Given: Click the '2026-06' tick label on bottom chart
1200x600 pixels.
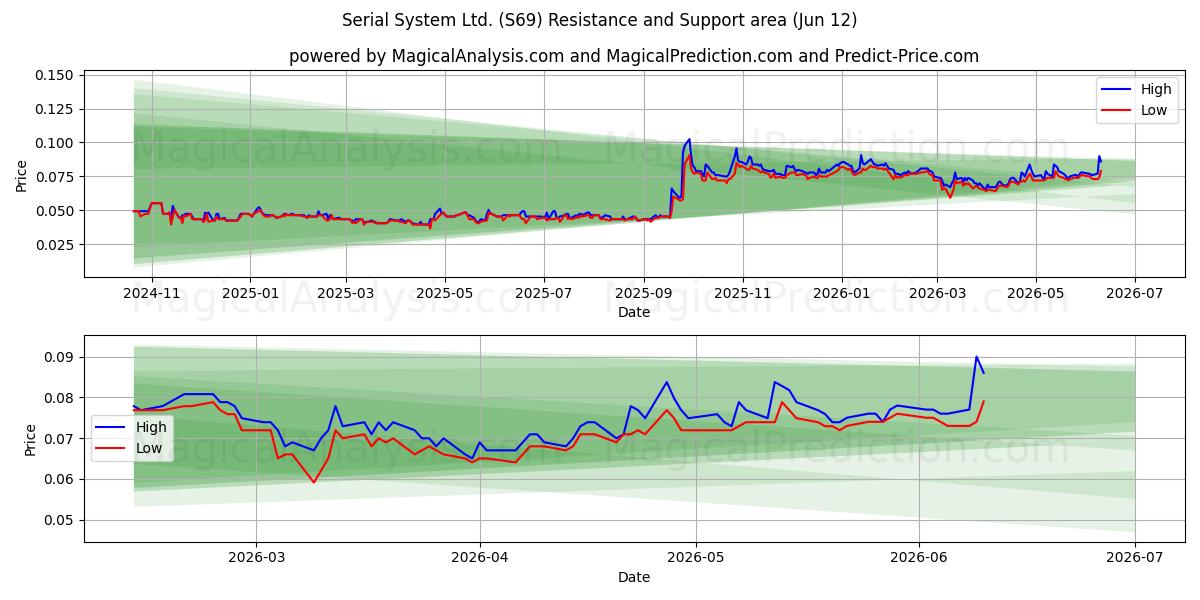Looking at the screenshot, I should pos(918,558).
